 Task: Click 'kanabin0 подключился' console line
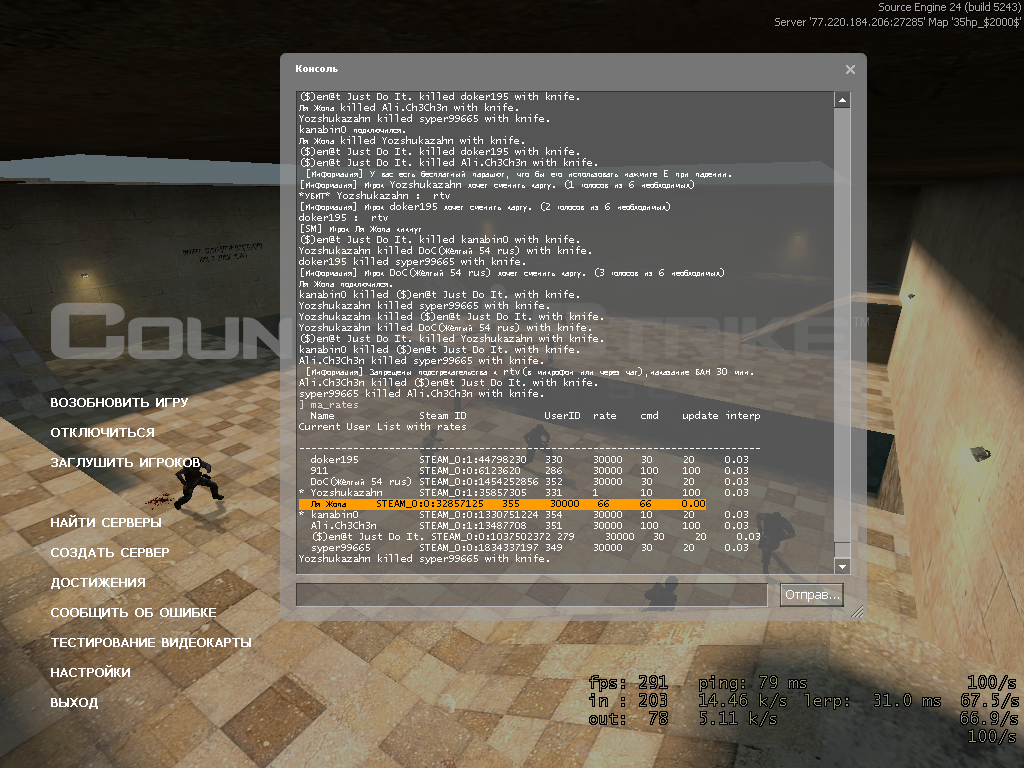pyautogui.click(x=352, y=130)
